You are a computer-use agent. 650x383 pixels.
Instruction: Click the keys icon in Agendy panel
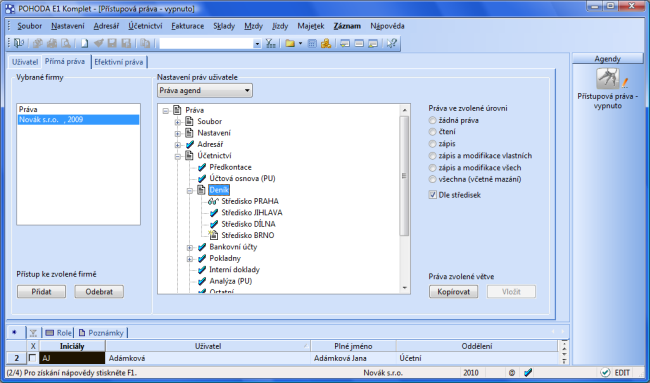608,79
